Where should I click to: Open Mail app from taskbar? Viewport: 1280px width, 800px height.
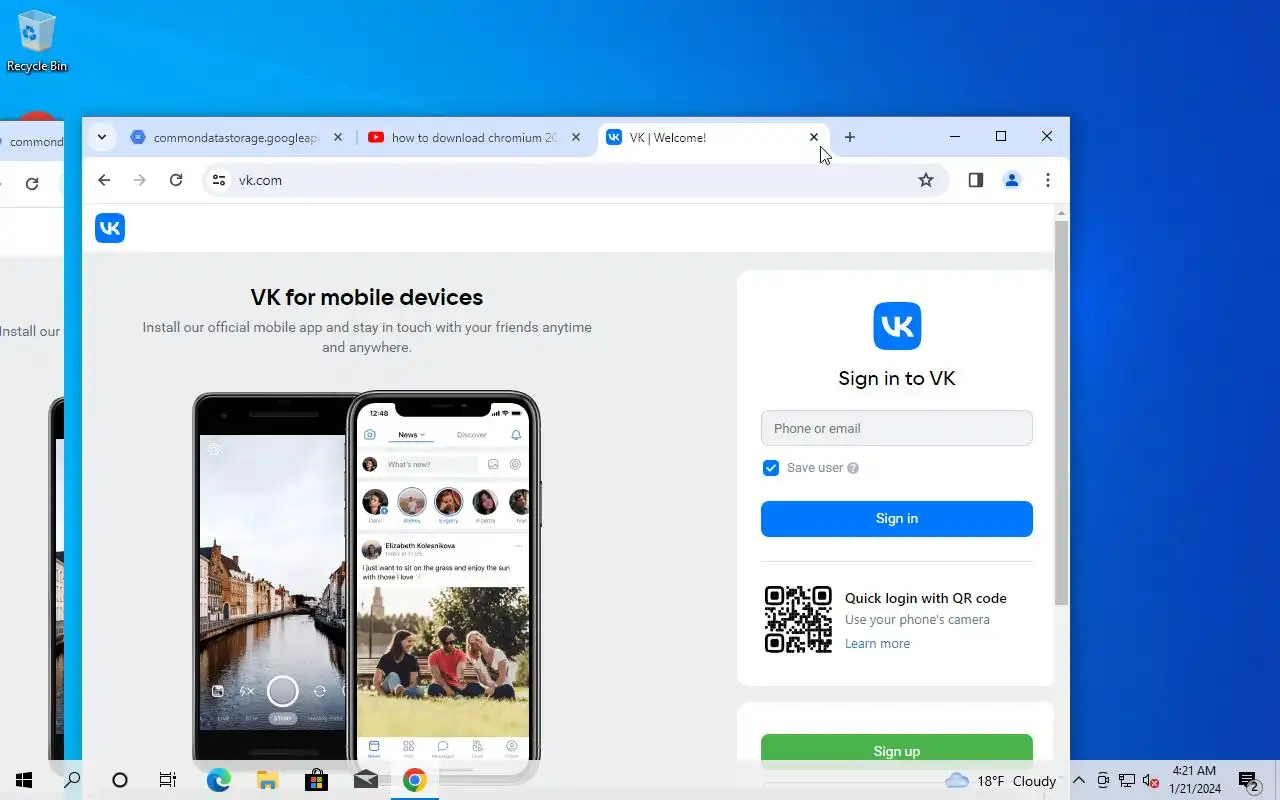(365, 780)
